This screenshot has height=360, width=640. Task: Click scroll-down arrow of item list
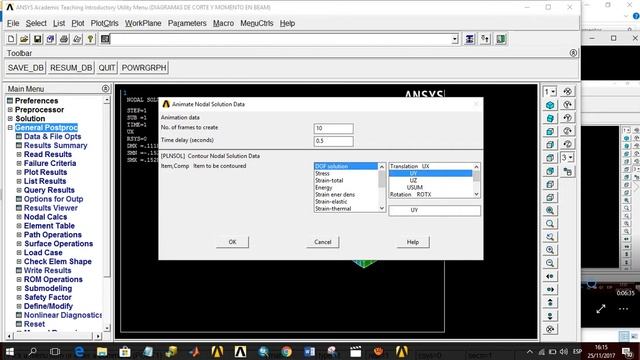point(382,208)
